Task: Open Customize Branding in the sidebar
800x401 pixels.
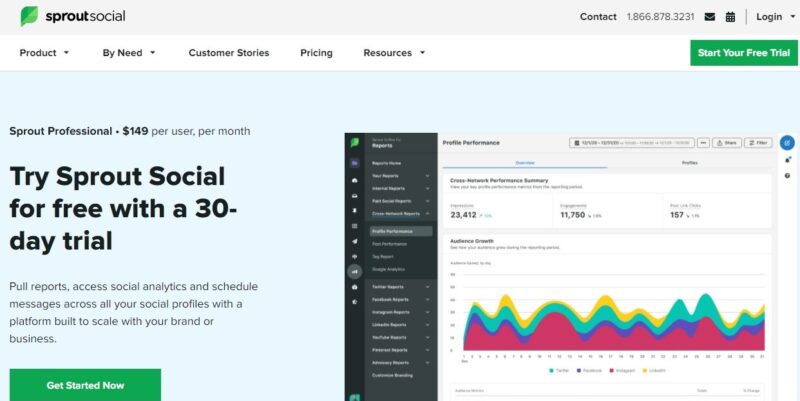Action: 392,375
